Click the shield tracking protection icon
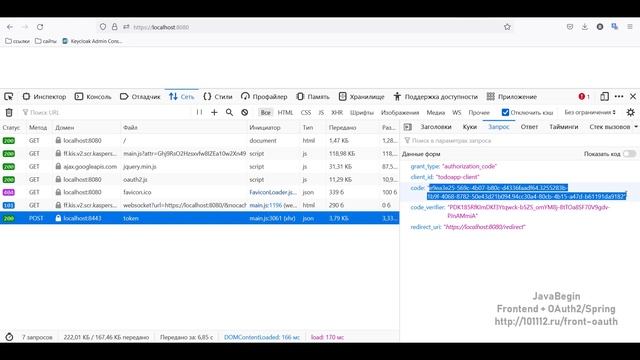640x360 pixels. 103,27
